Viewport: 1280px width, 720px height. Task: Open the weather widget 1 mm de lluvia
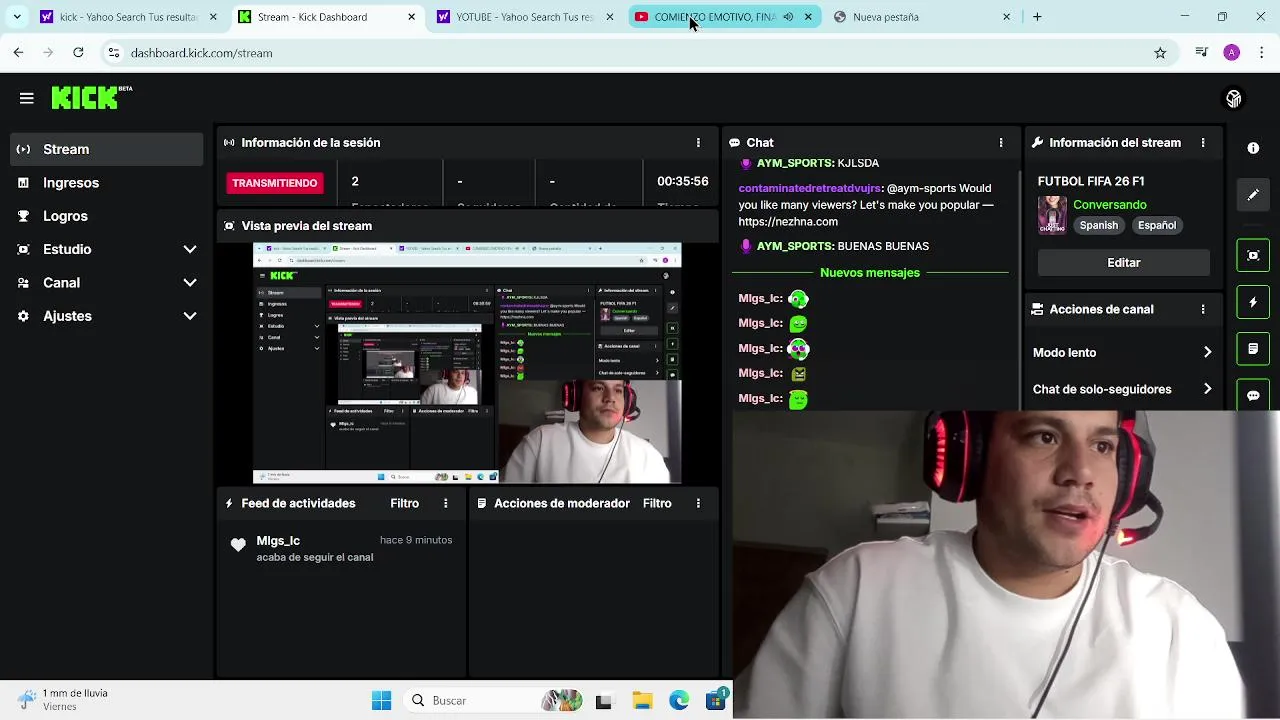coord(62,700)
